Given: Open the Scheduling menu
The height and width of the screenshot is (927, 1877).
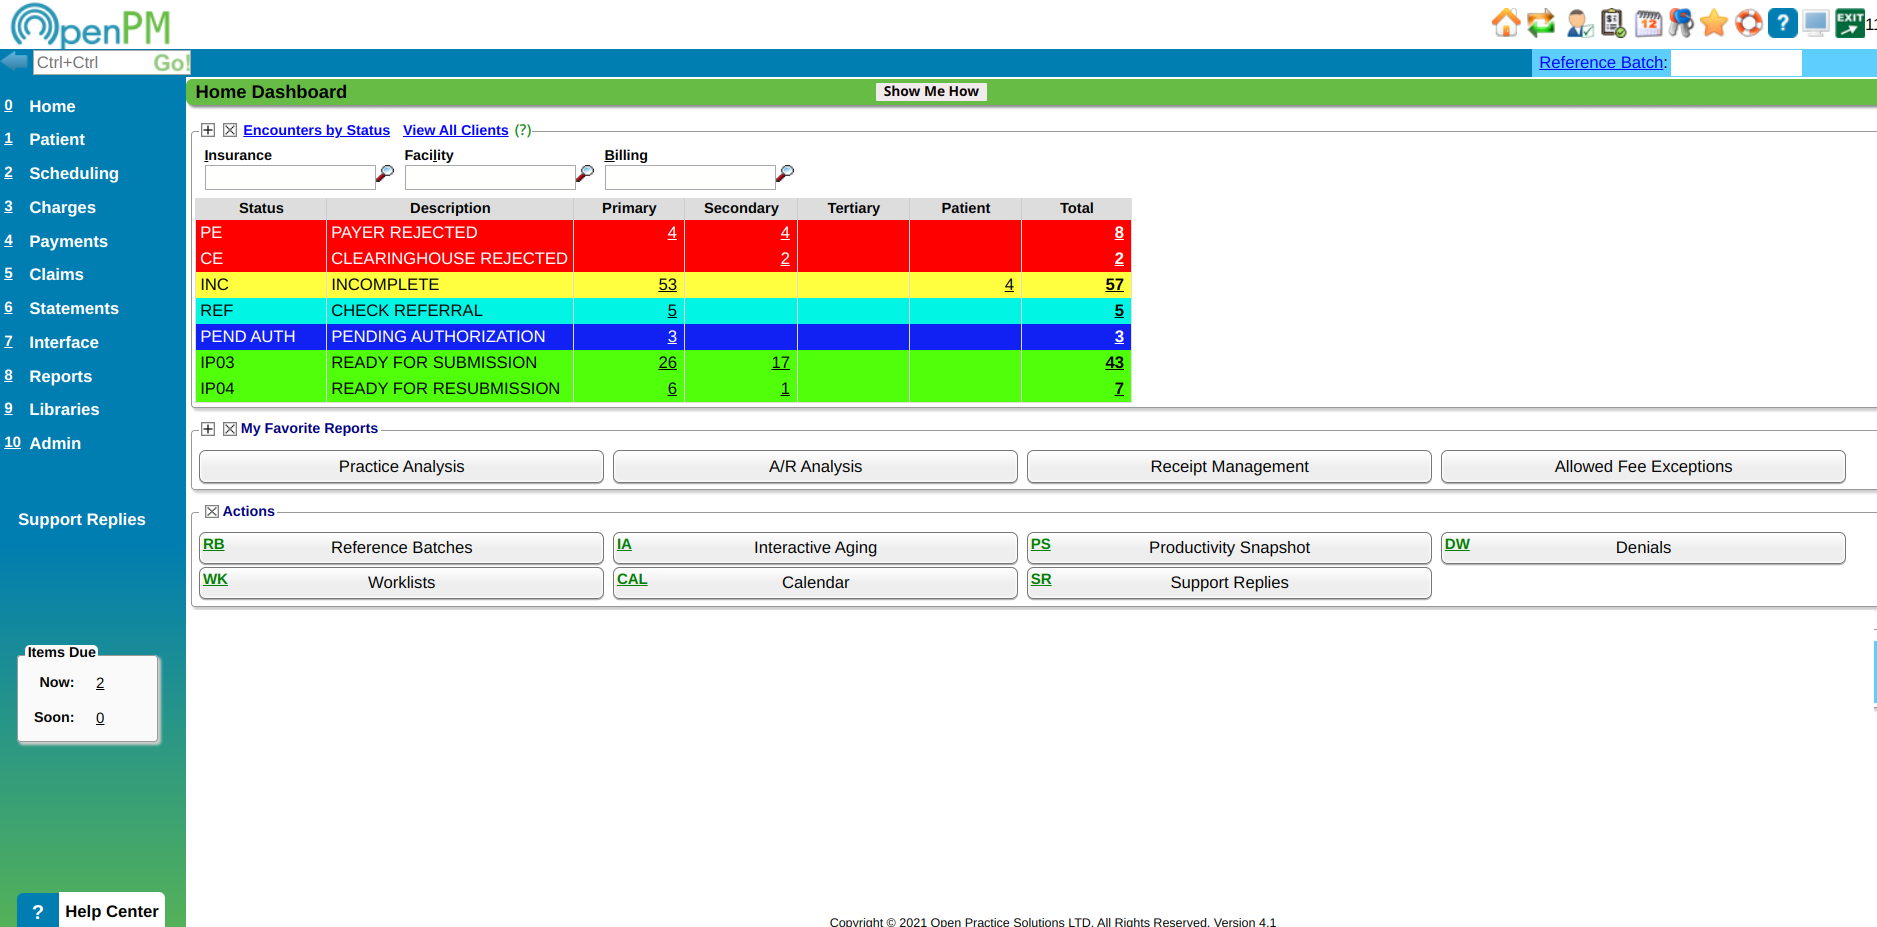Looking at the screenshot, I should coord(74,173).
